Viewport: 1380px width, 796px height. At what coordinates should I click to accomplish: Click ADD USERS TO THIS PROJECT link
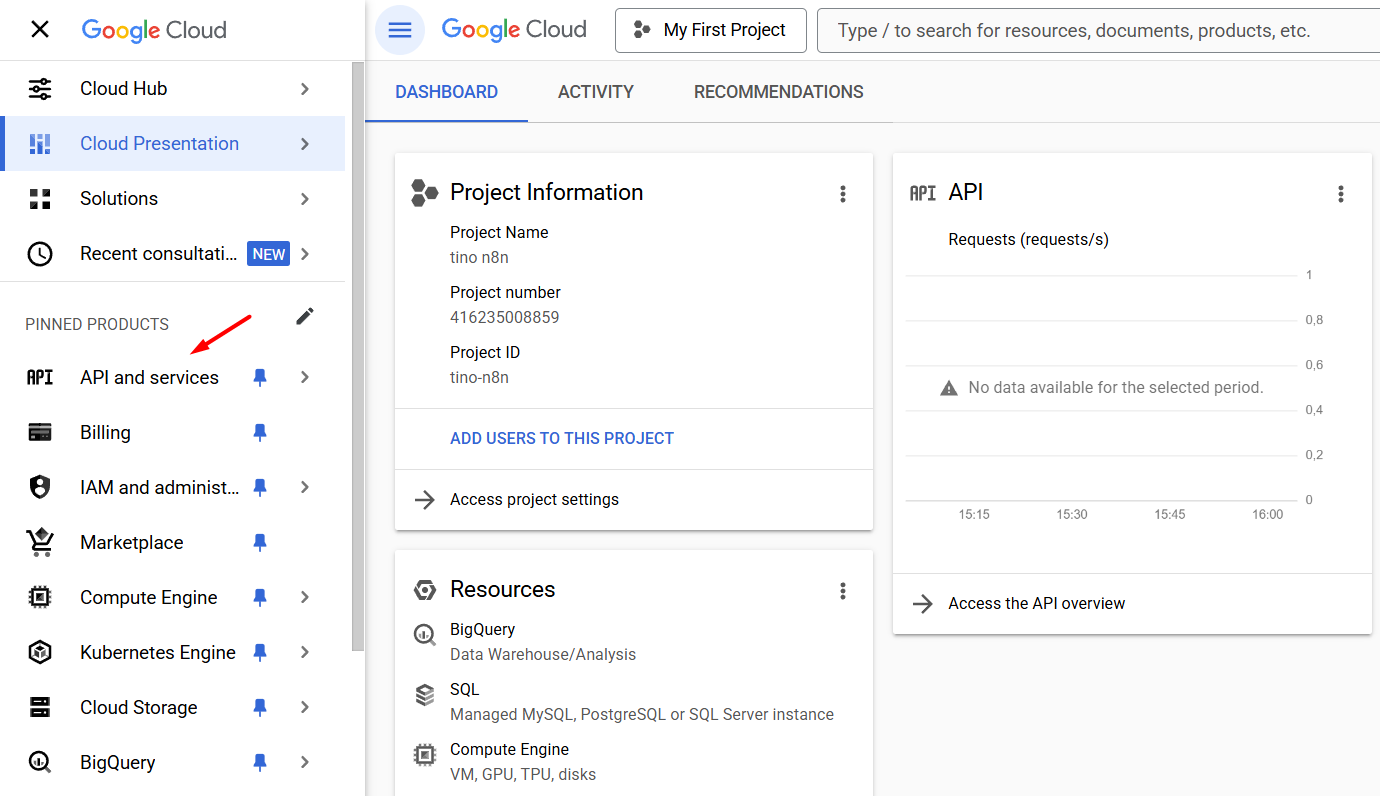[x=562, y=438]
